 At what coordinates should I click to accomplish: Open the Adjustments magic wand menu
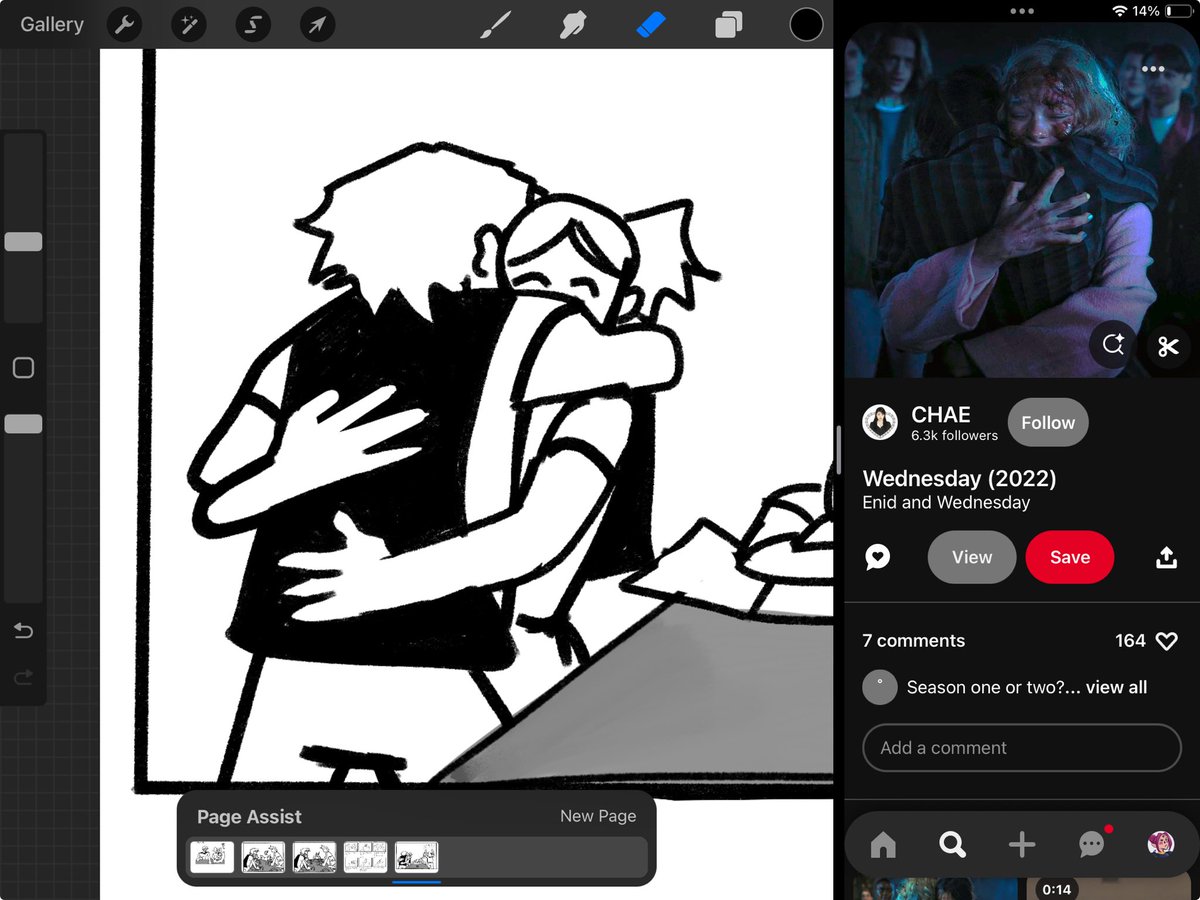coord(188,24)
